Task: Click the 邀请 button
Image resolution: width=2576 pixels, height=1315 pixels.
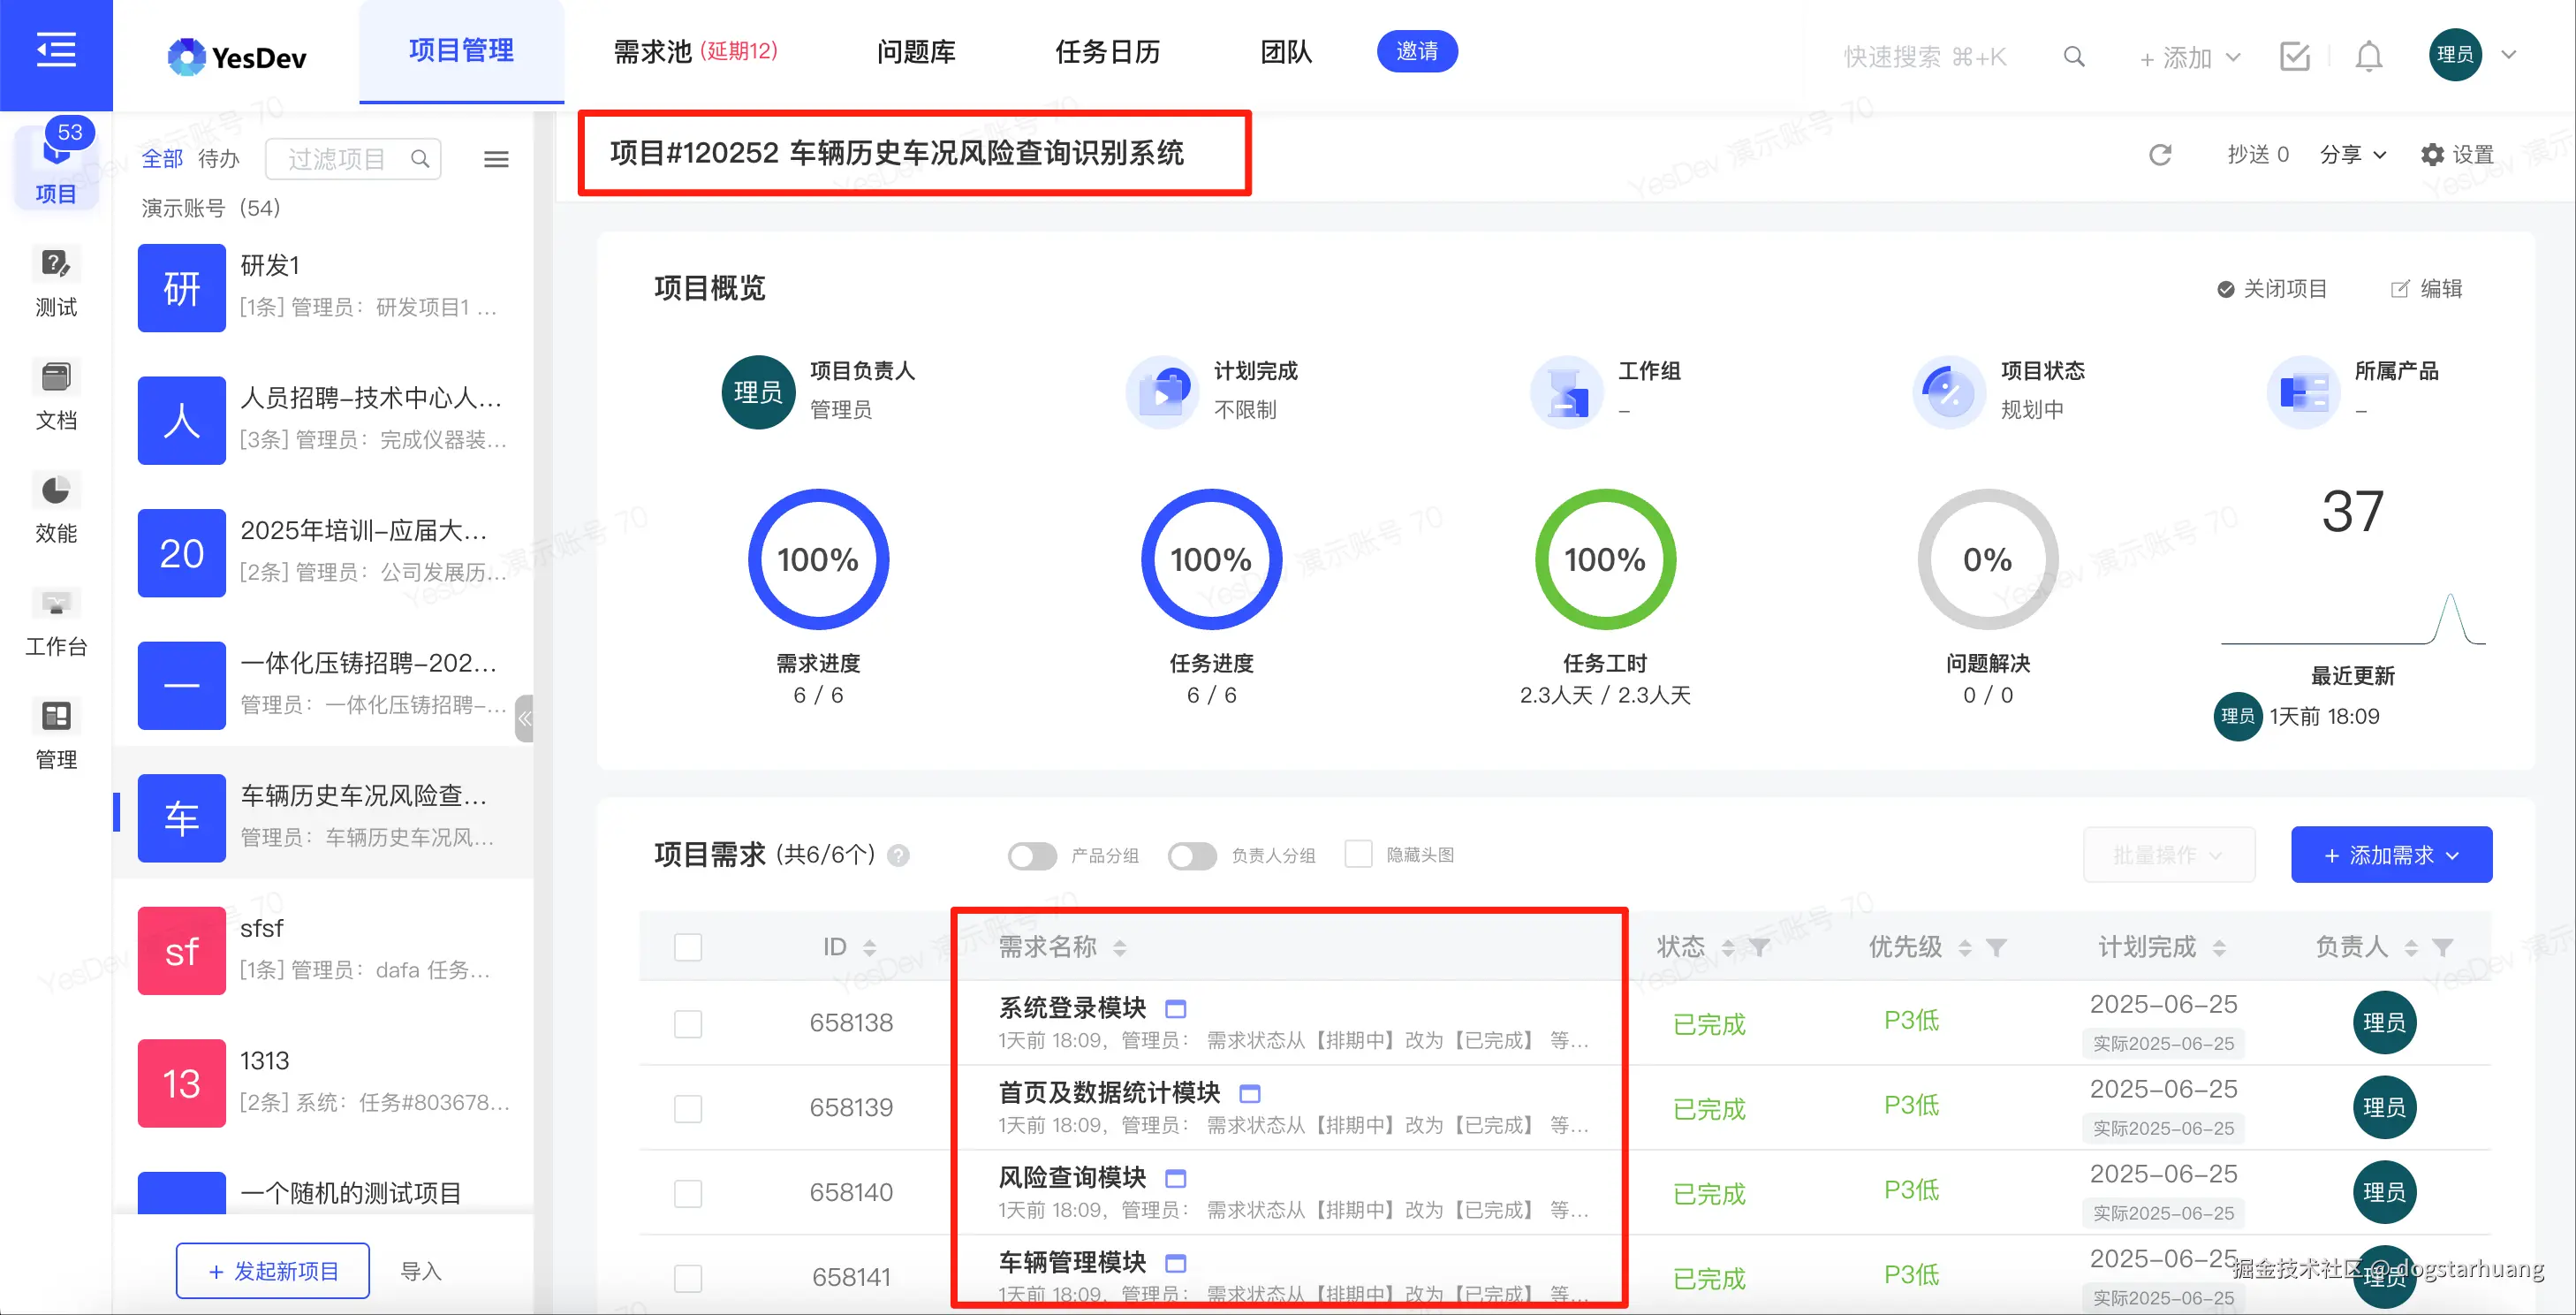Action: coord(1416,51)
